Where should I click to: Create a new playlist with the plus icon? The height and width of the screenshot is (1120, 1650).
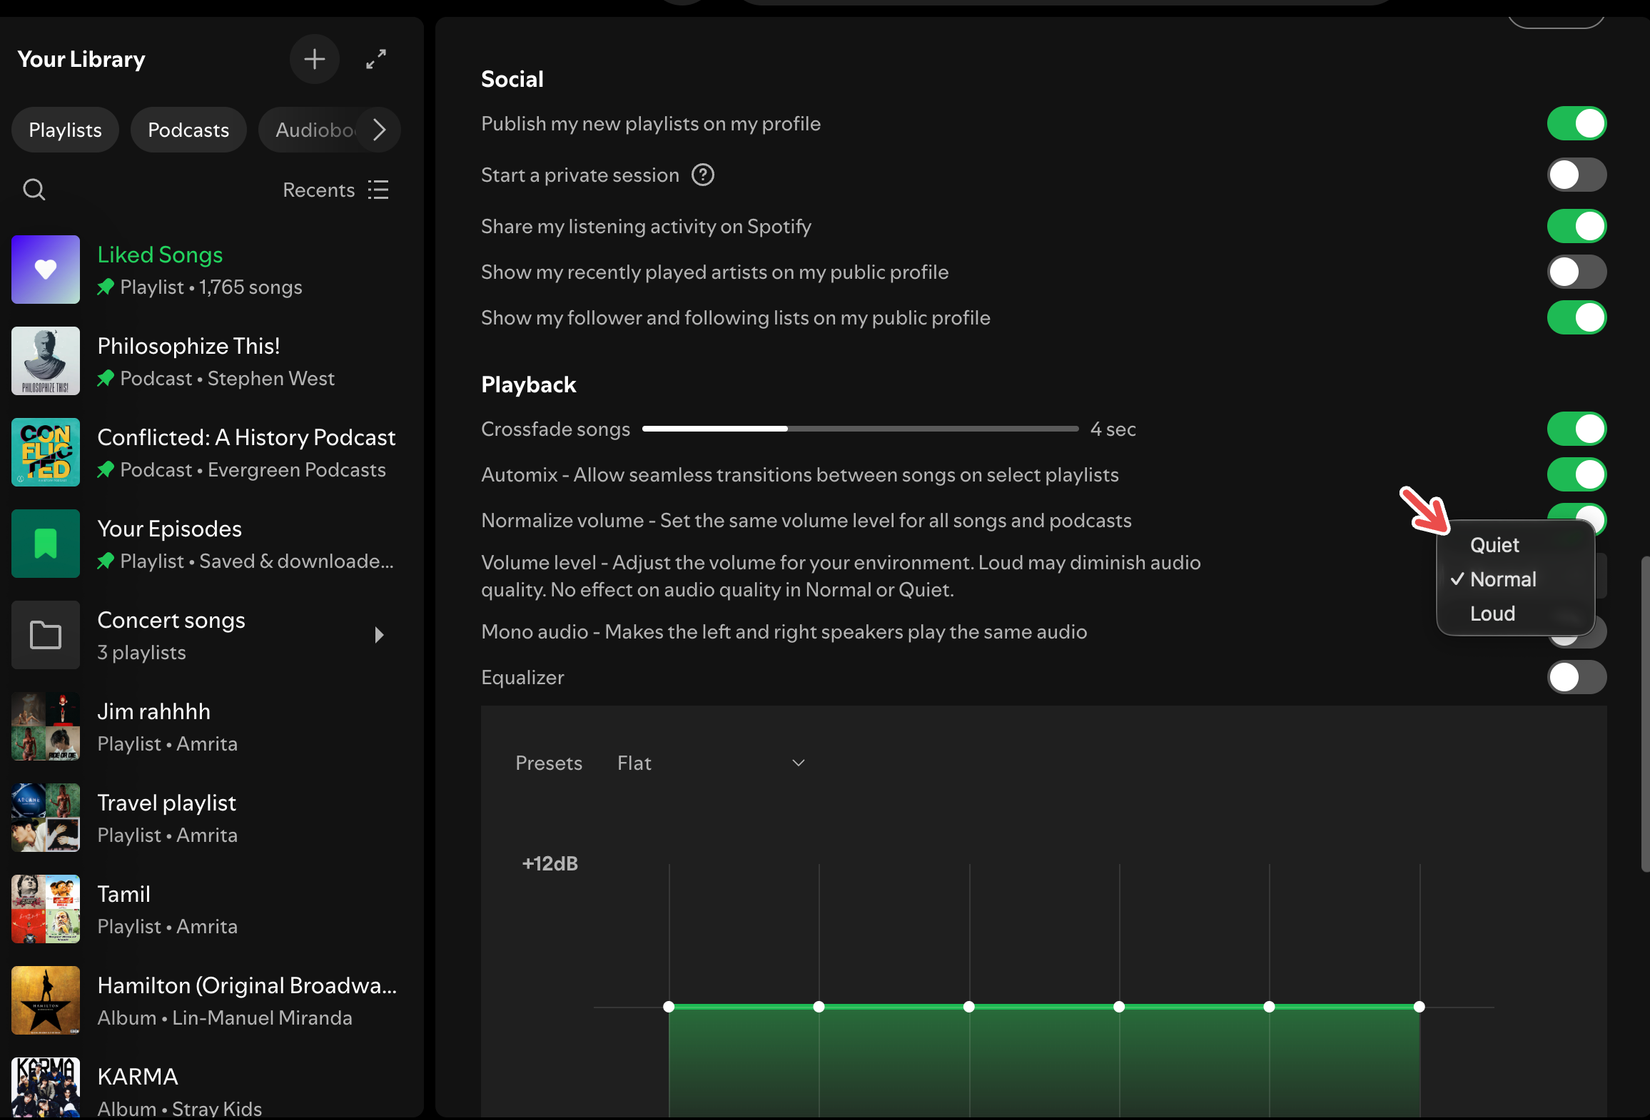click(x=314, y=59)
